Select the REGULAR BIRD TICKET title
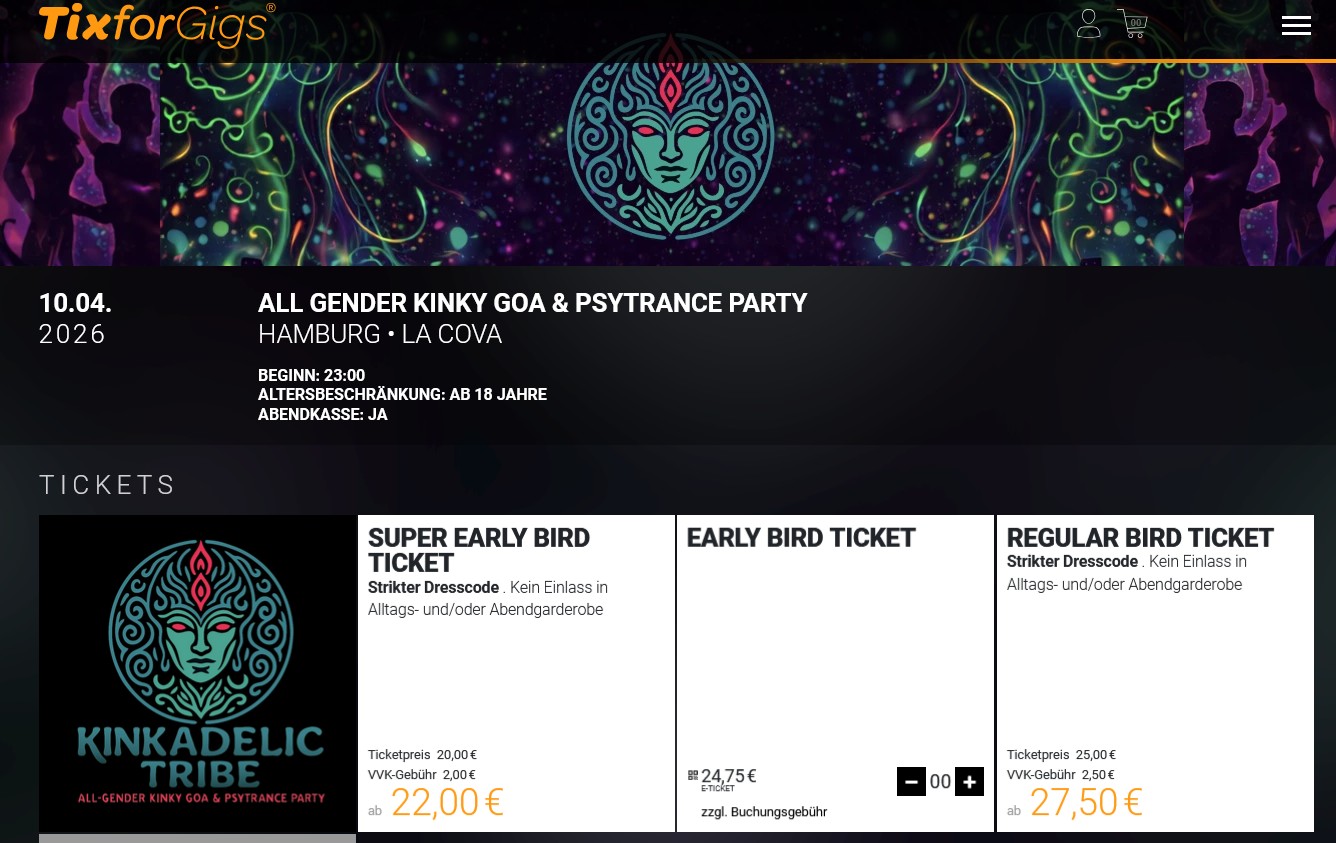This screenshot has height=843, width=1336. (1140, 538)
